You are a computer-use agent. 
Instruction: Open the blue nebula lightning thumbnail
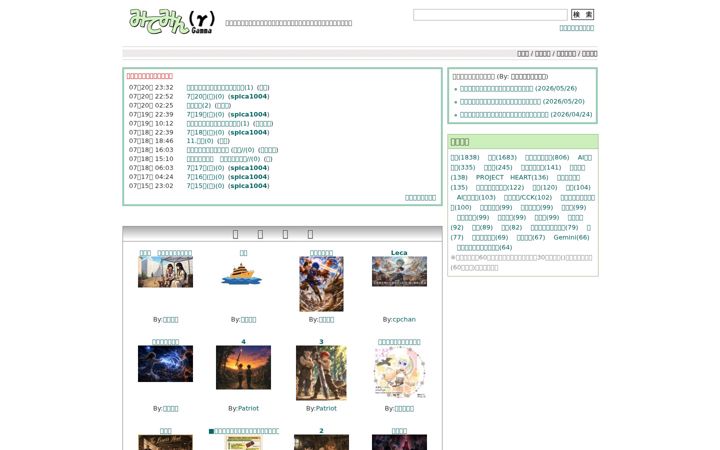(x=165, y=364)
